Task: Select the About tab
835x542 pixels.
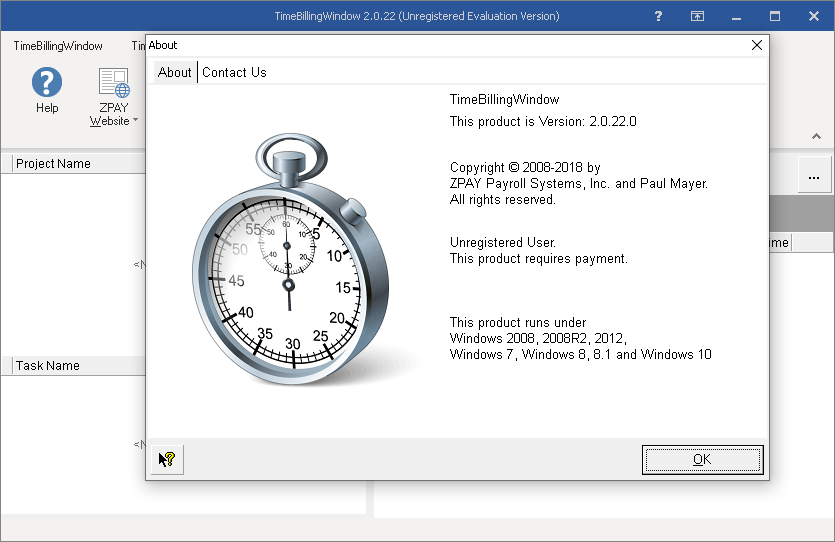Action: coord(175,72)
